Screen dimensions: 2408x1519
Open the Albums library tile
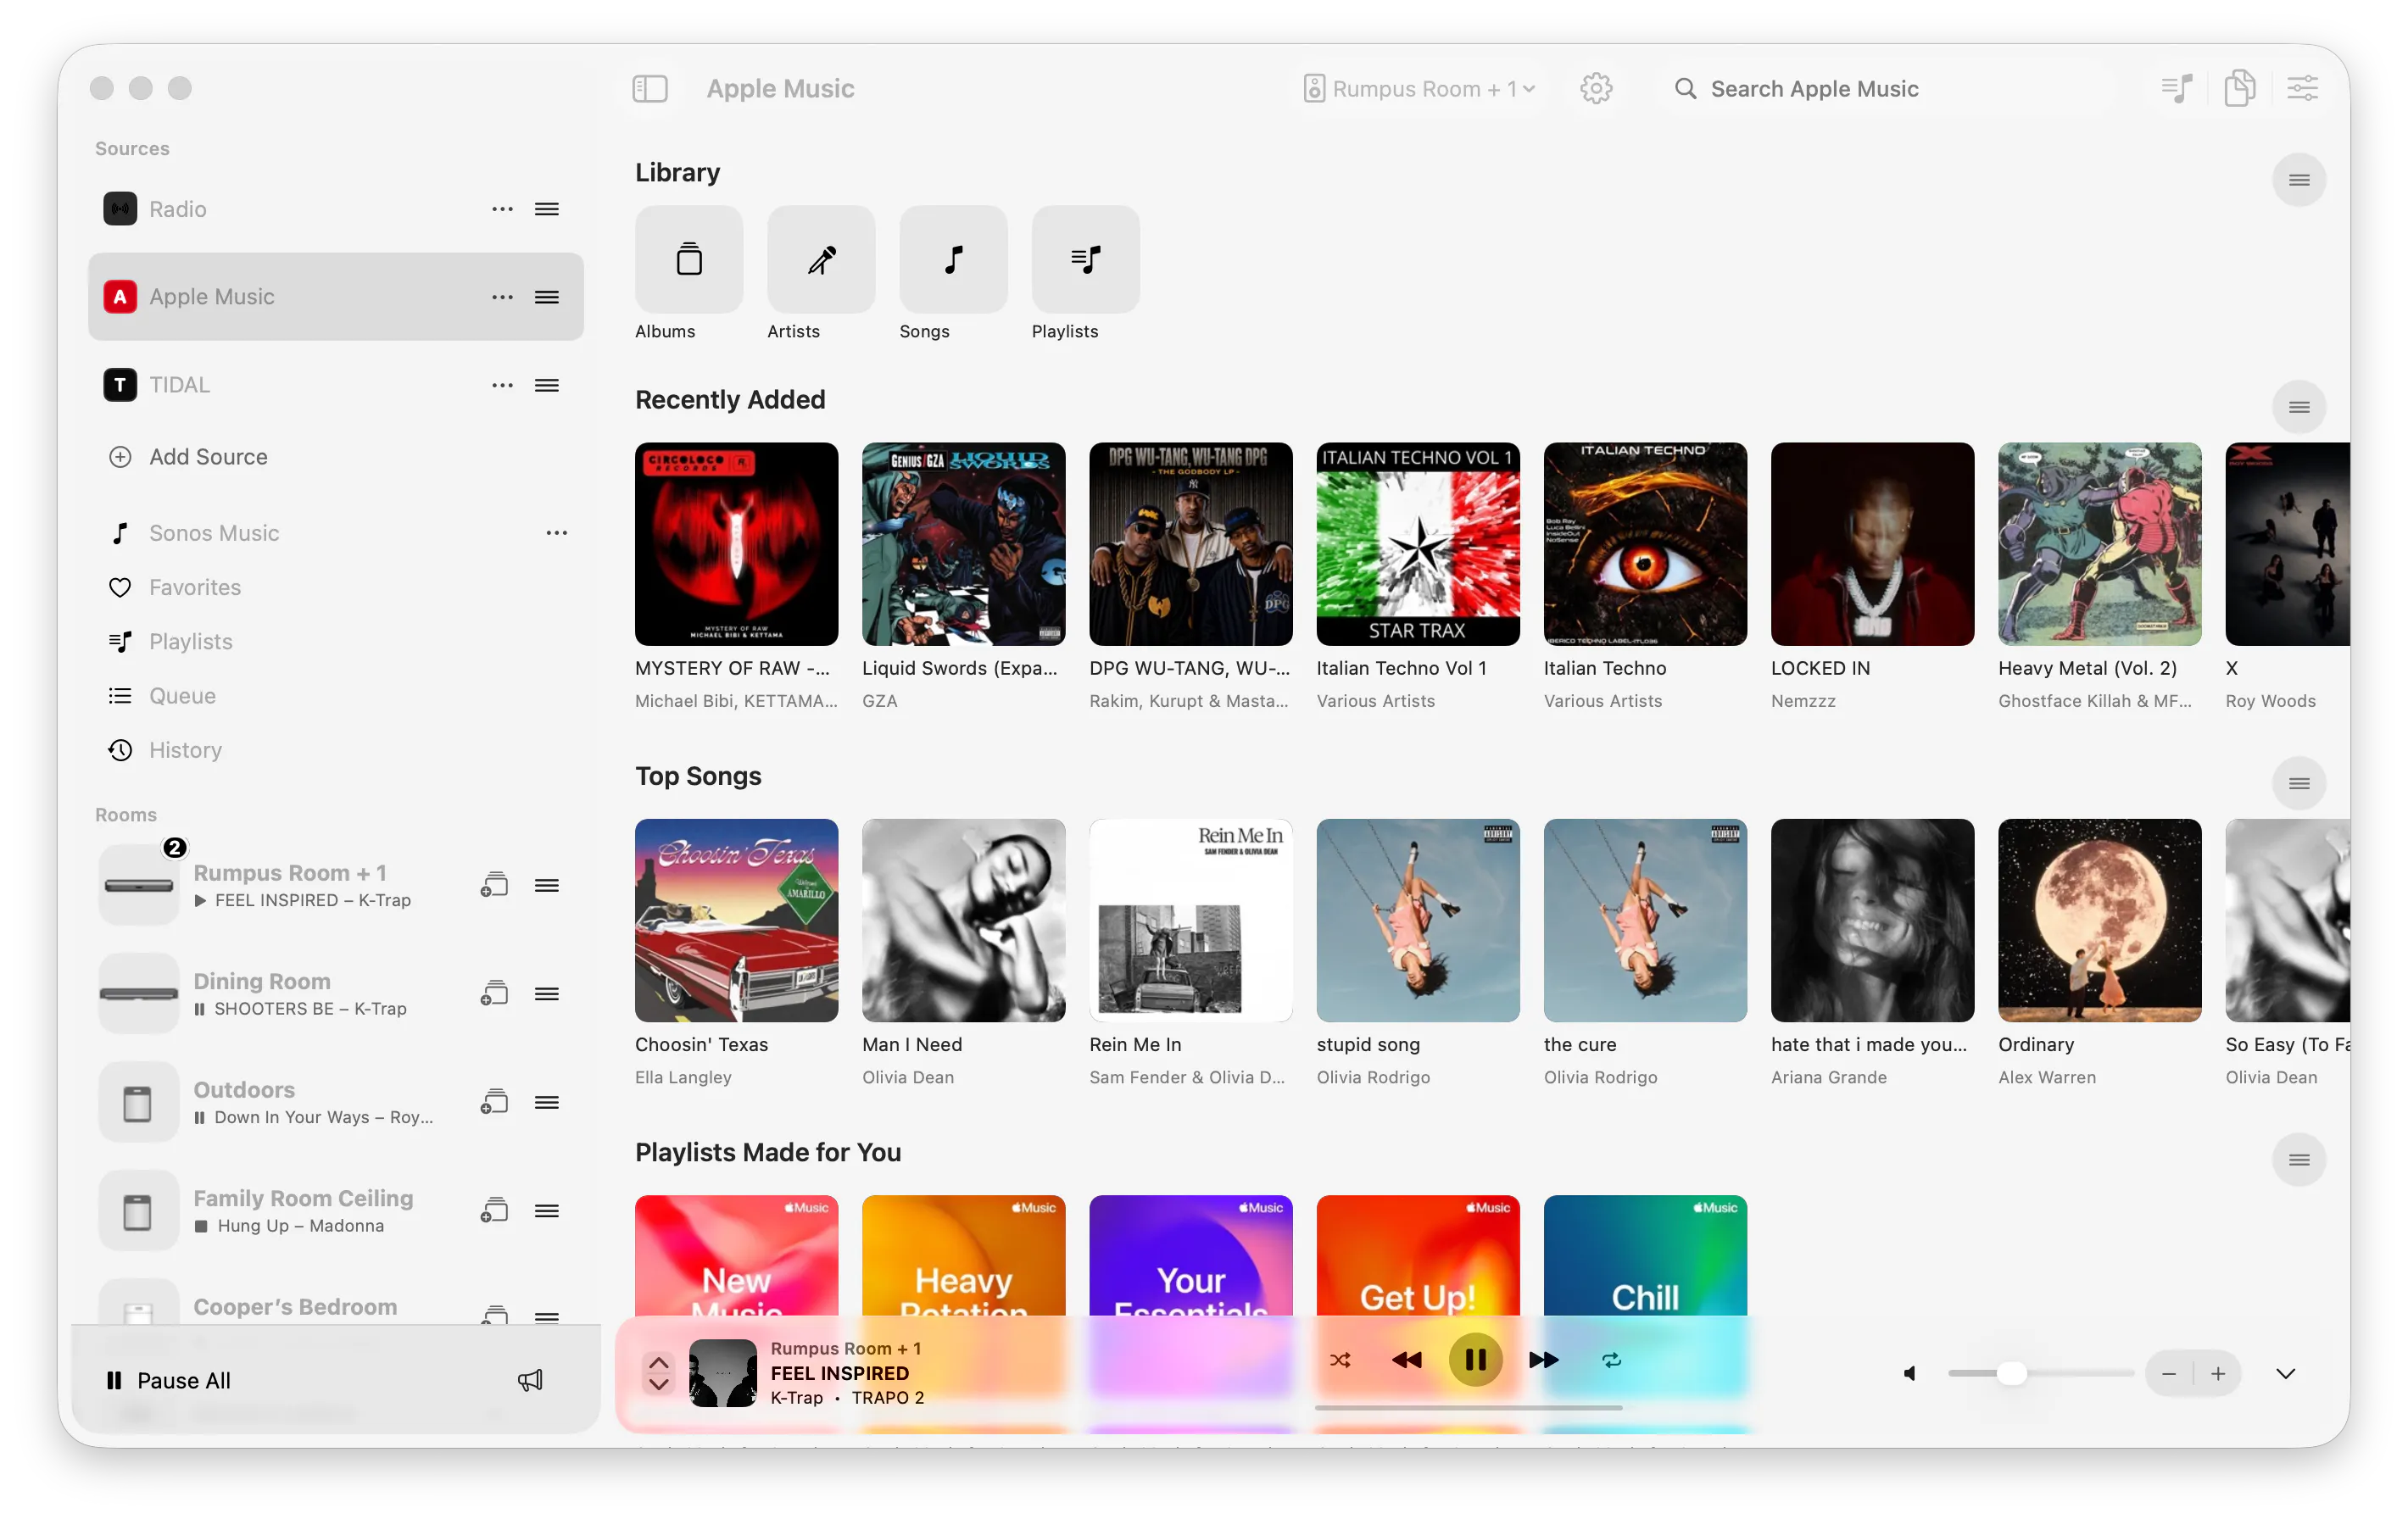(689, 259)
